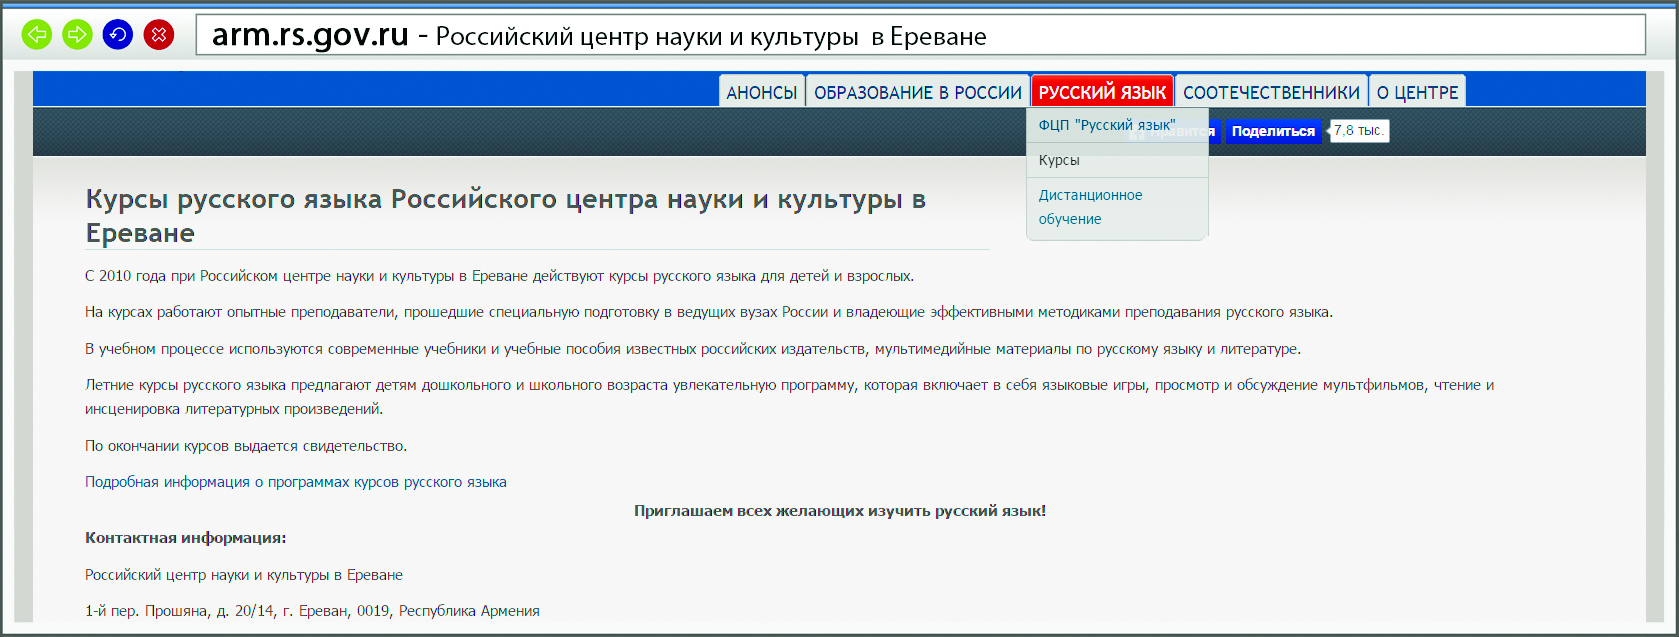Reload the page with the blue refresh icon
Image resolution: width=1679 pixels, height=637 pixels.
click(x=118, y=35)
